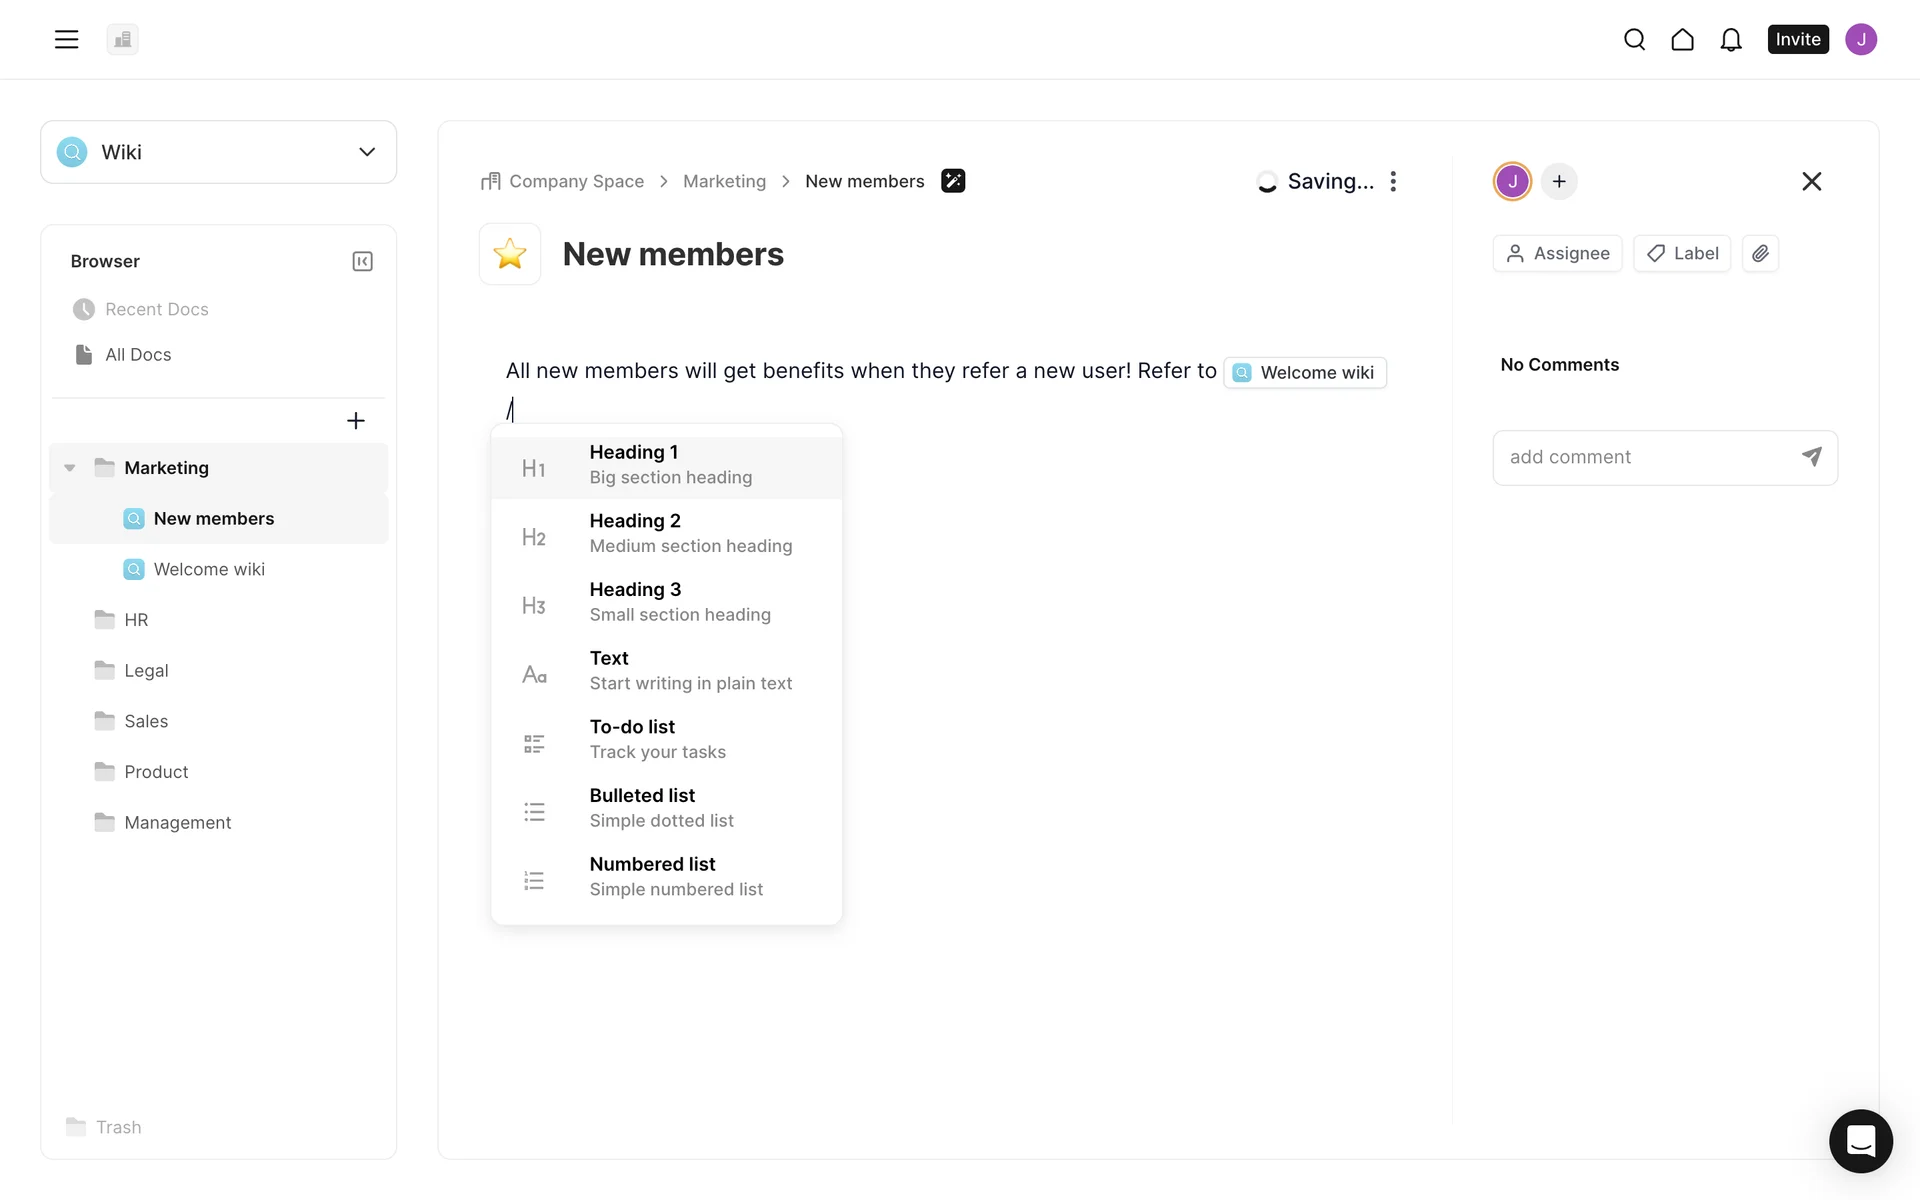Screen dimensions: 1920x1200
Task: Collapse the Browser sidebar panel
Action: pyautogui.click(x=362, y=261)
